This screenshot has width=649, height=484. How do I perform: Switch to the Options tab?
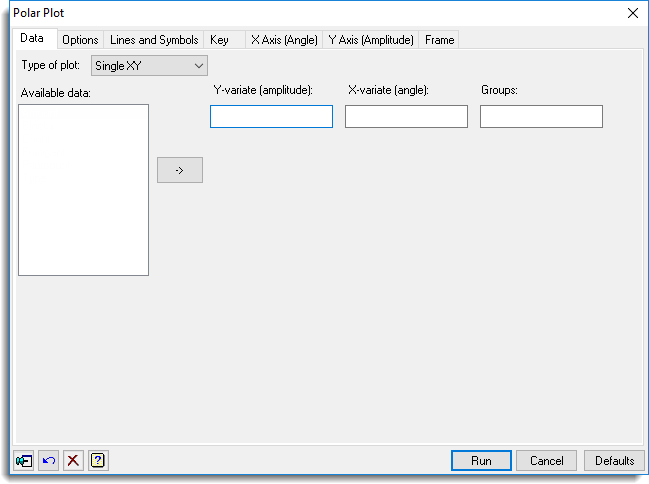point(80,40)
